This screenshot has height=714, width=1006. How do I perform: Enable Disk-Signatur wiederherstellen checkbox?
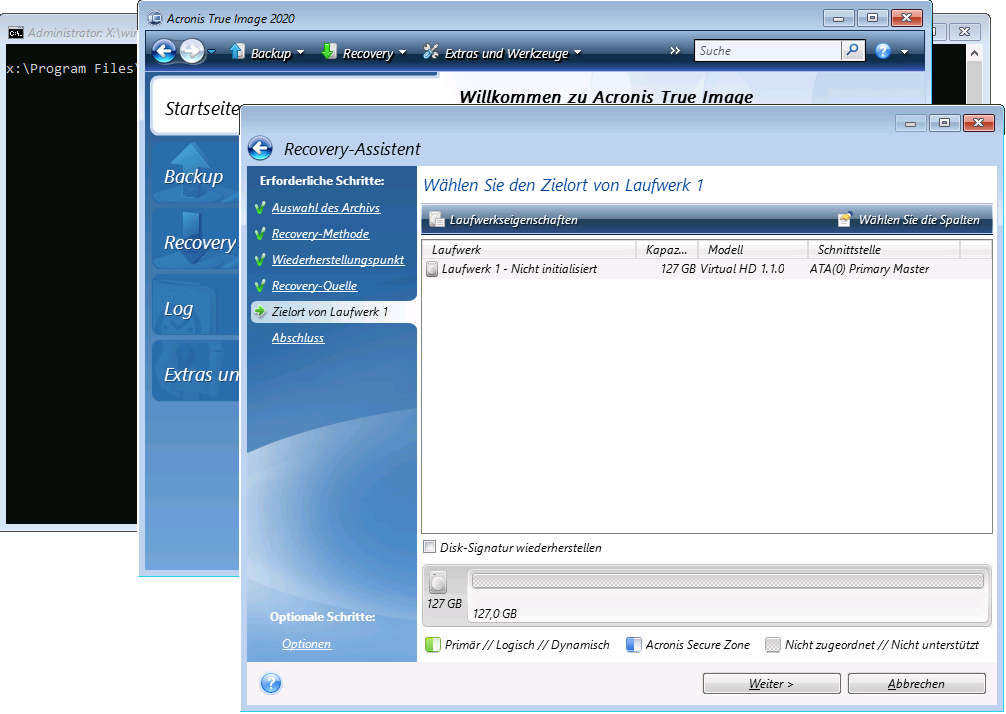click(x=429, y=547)
